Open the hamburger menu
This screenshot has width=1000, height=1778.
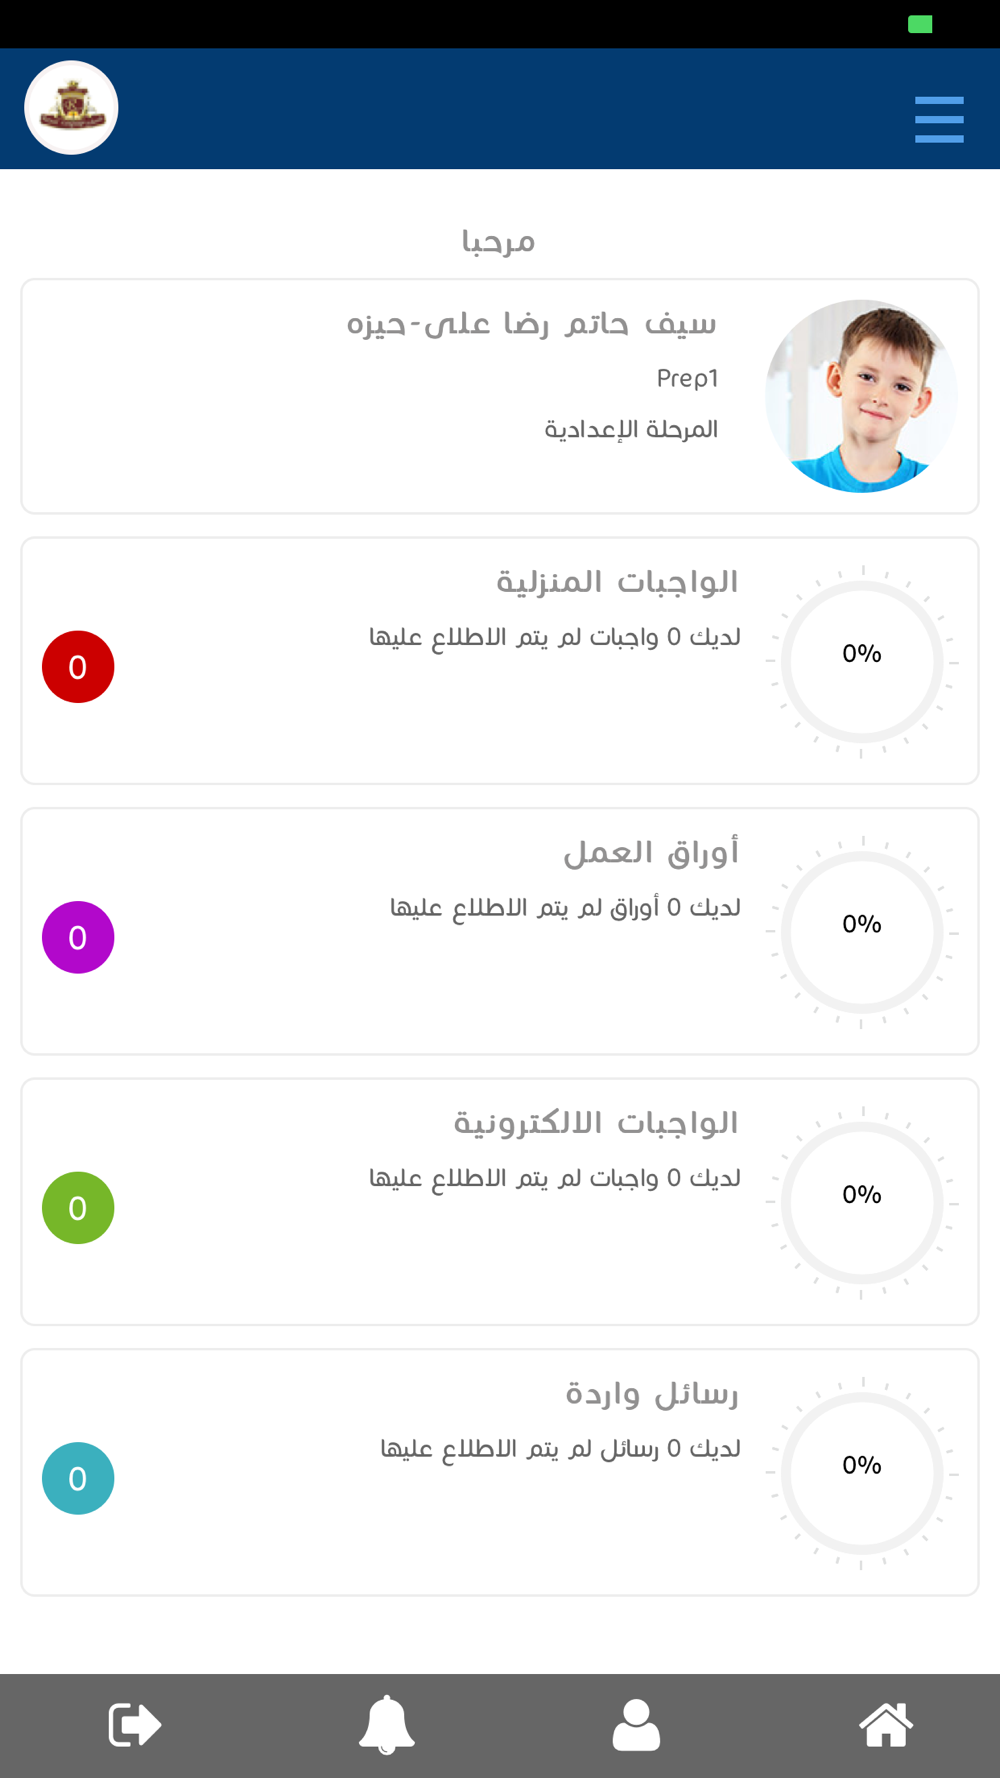(939, 119)
